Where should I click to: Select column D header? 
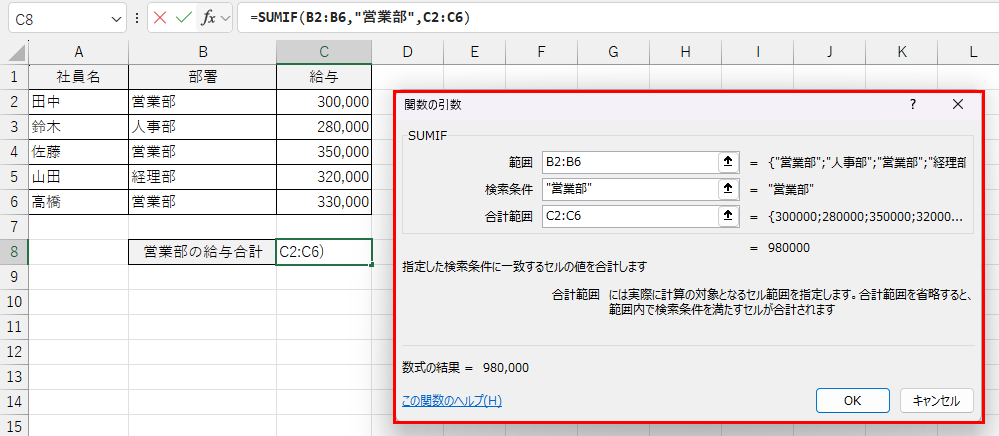click(408, 53)
